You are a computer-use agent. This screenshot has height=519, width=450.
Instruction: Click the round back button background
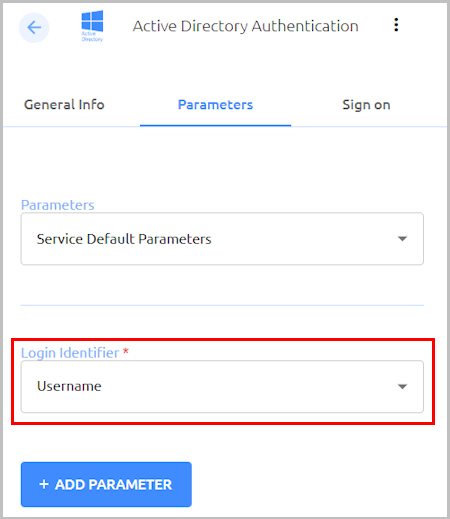point(34,28)
